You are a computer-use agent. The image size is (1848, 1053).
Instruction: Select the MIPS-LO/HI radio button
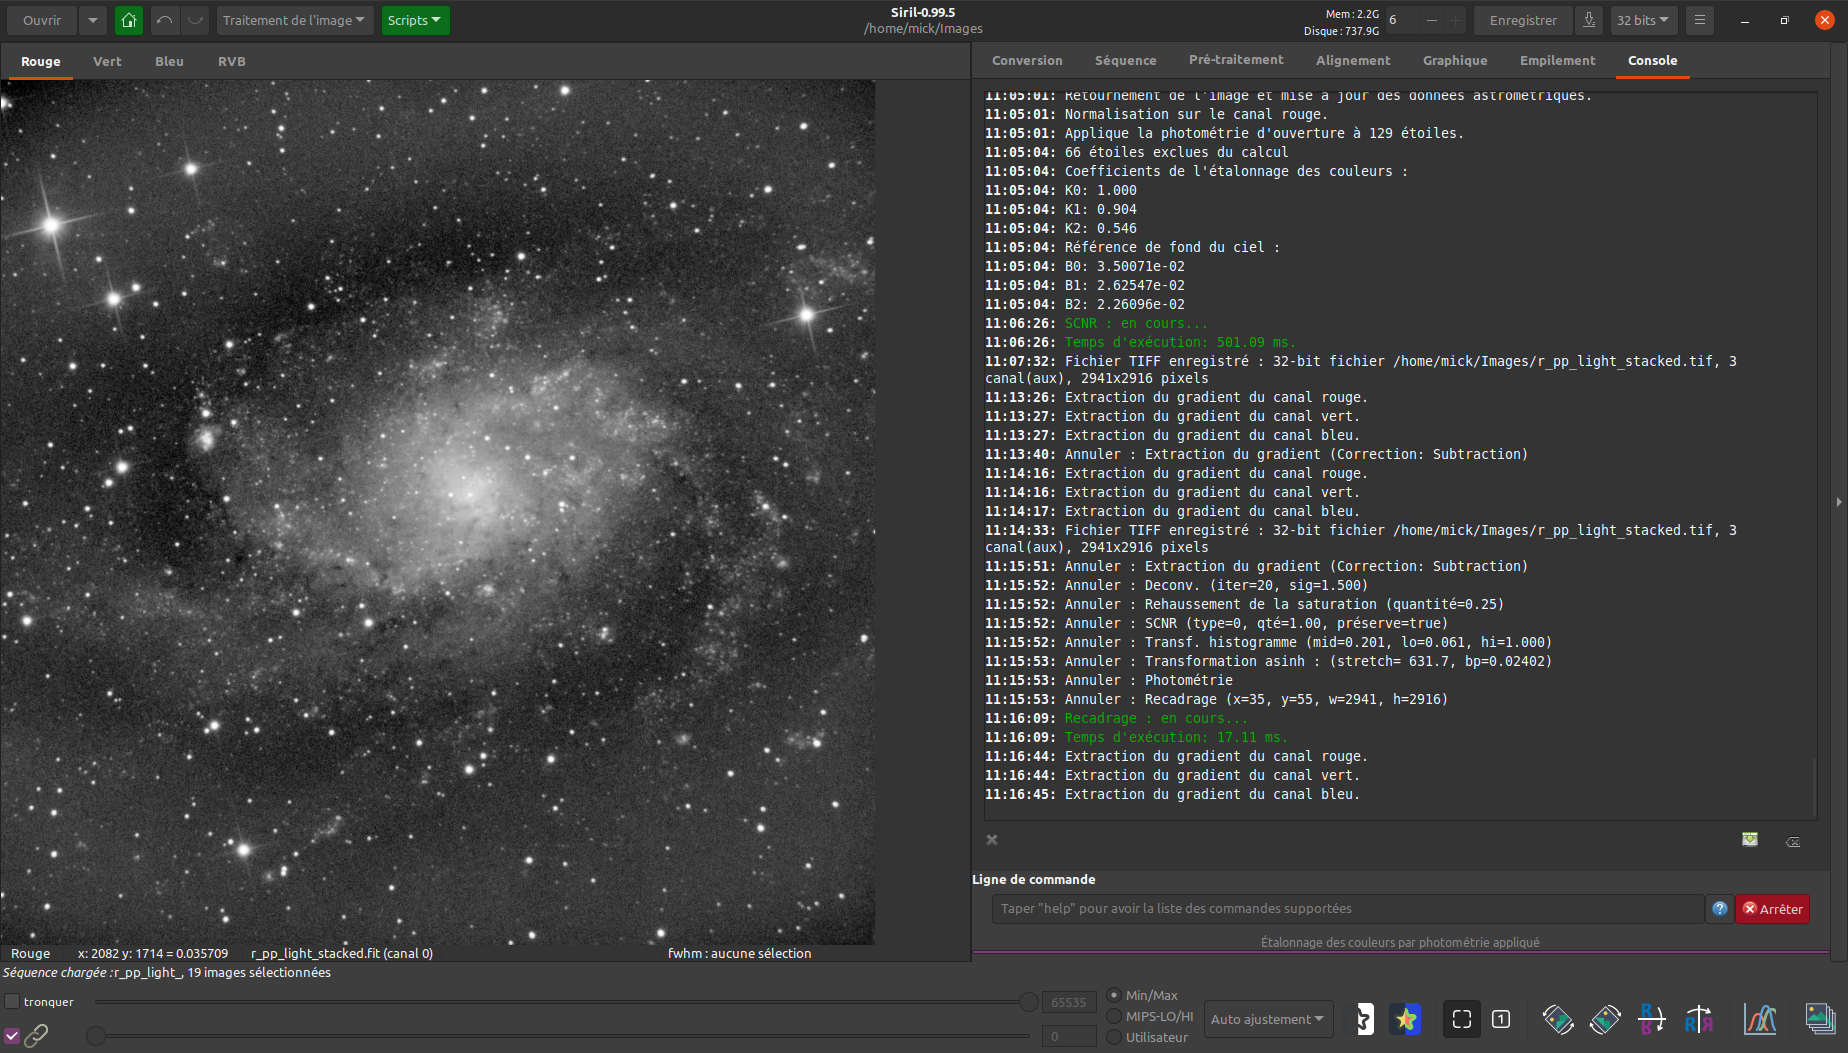tap(1114, 1016)
